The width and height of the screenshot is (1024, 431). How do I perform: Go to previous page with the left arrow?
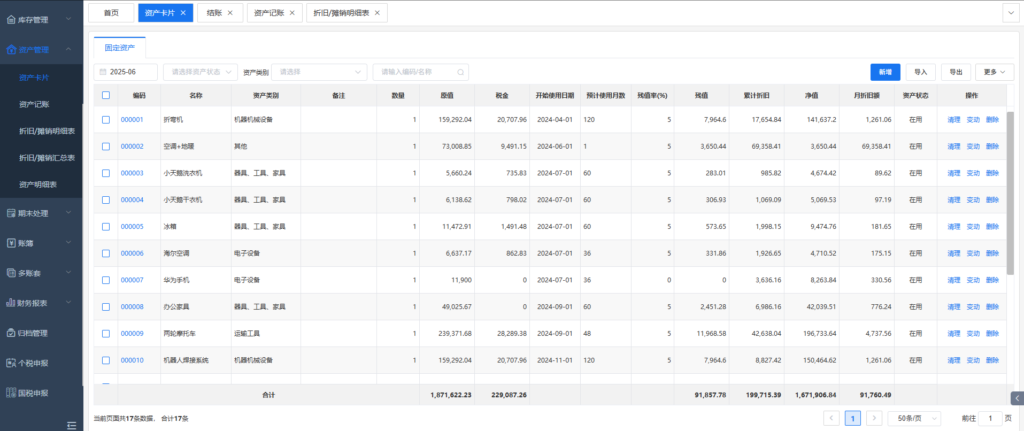click(x=831, y=418)
